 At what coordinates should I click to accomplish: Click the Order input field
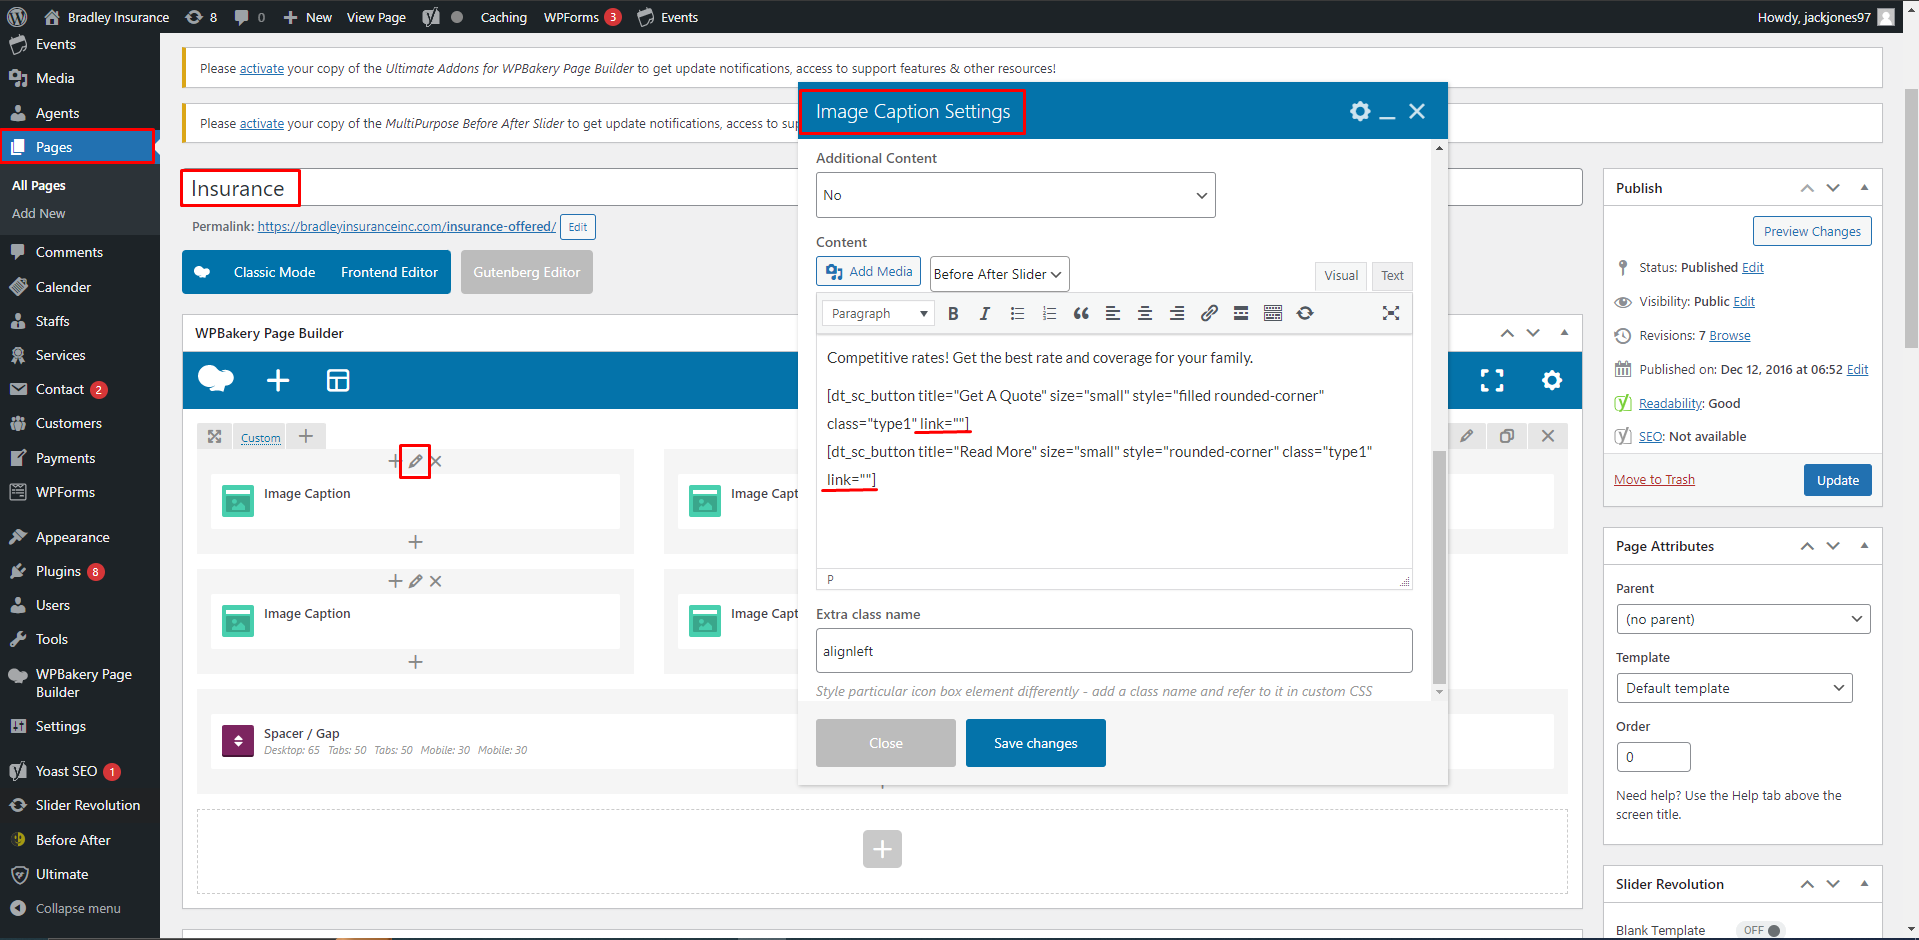tap(1654, 757)
